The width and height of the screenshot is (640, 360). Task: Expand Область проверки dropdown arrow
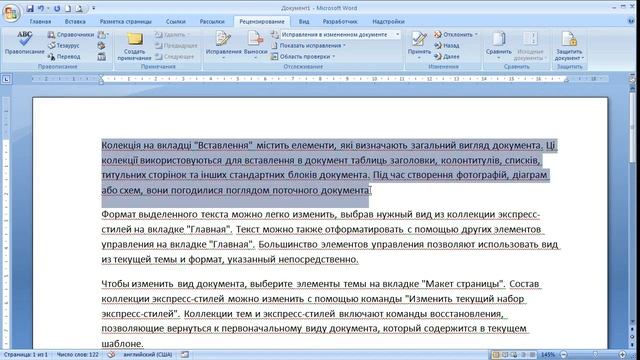333,57
